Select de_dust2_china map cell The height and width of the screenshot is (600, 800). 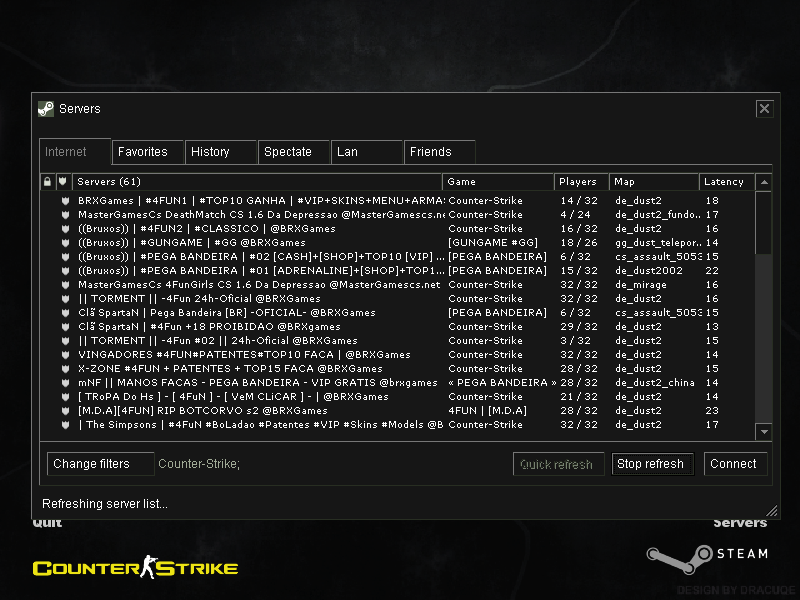click(655, 383)
